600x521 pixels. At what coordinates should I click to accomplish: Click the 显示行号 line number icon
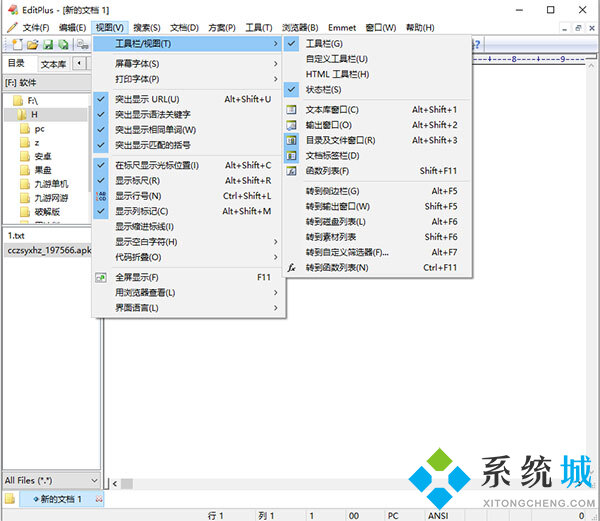pyautogui.click(x=101, y=196)
